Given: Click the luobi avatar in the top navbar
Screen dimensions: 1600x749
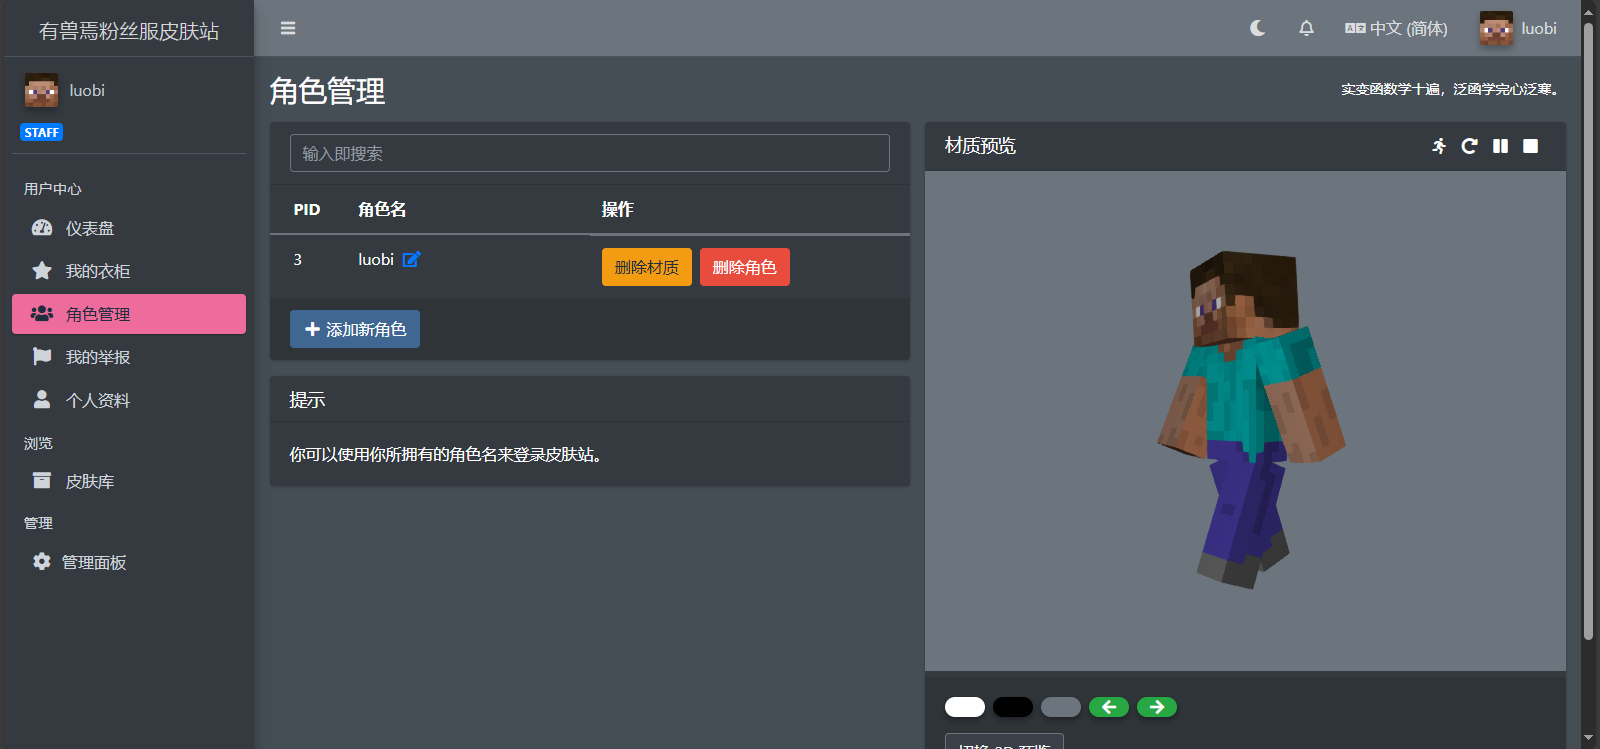Looking at the screenshot, I should 1496,28.
